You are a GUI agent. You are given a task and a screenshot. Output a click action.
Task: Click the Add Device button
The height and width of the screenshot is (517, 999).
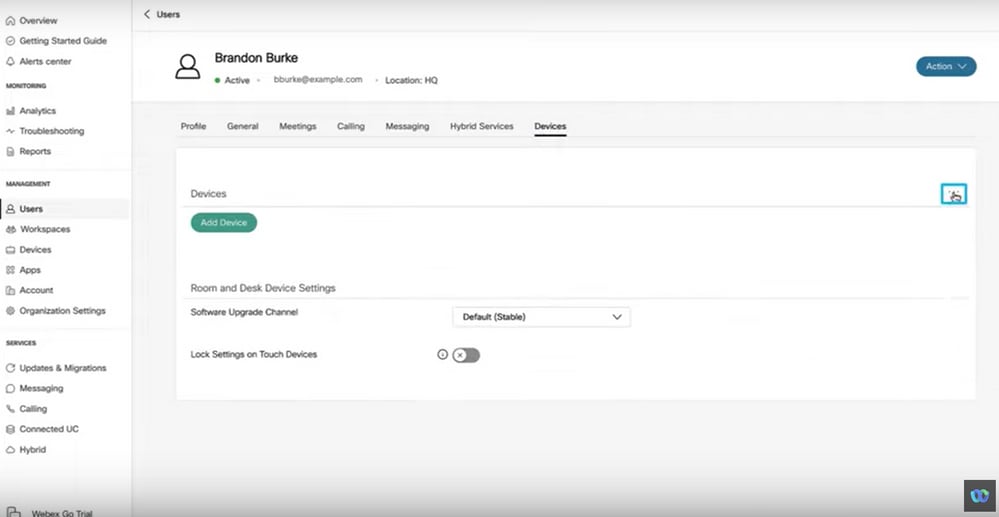pos(224,222)
